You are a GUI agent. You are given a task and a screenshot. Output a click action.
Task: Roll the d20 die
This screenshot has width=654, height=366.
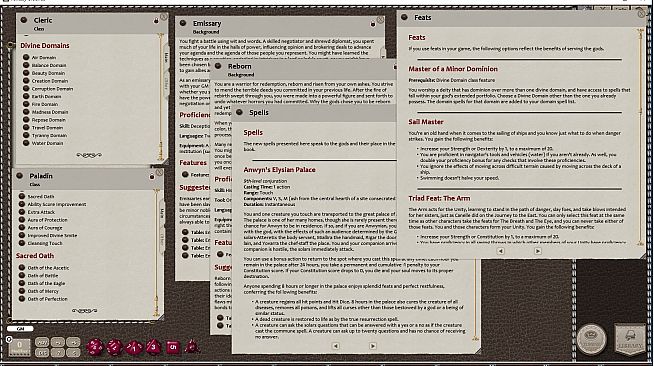tap(95, 347)
